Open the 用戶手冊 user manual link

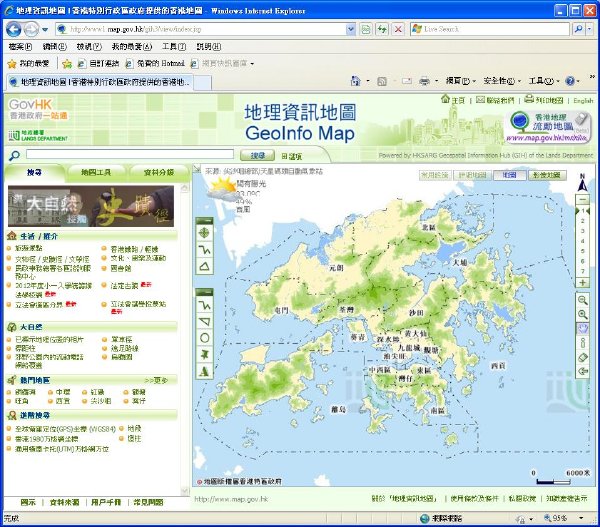106,502
